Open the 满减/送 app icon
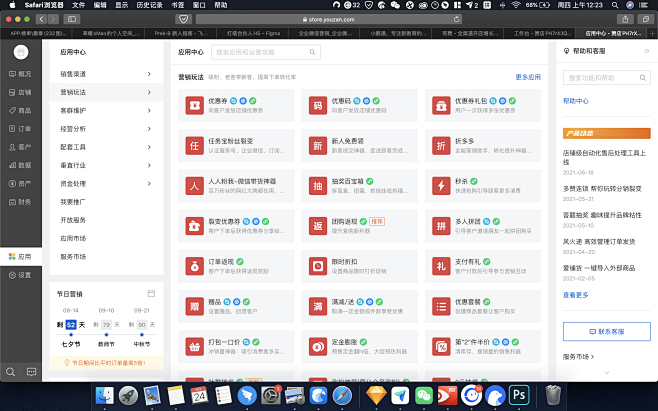 pos(318,306)
